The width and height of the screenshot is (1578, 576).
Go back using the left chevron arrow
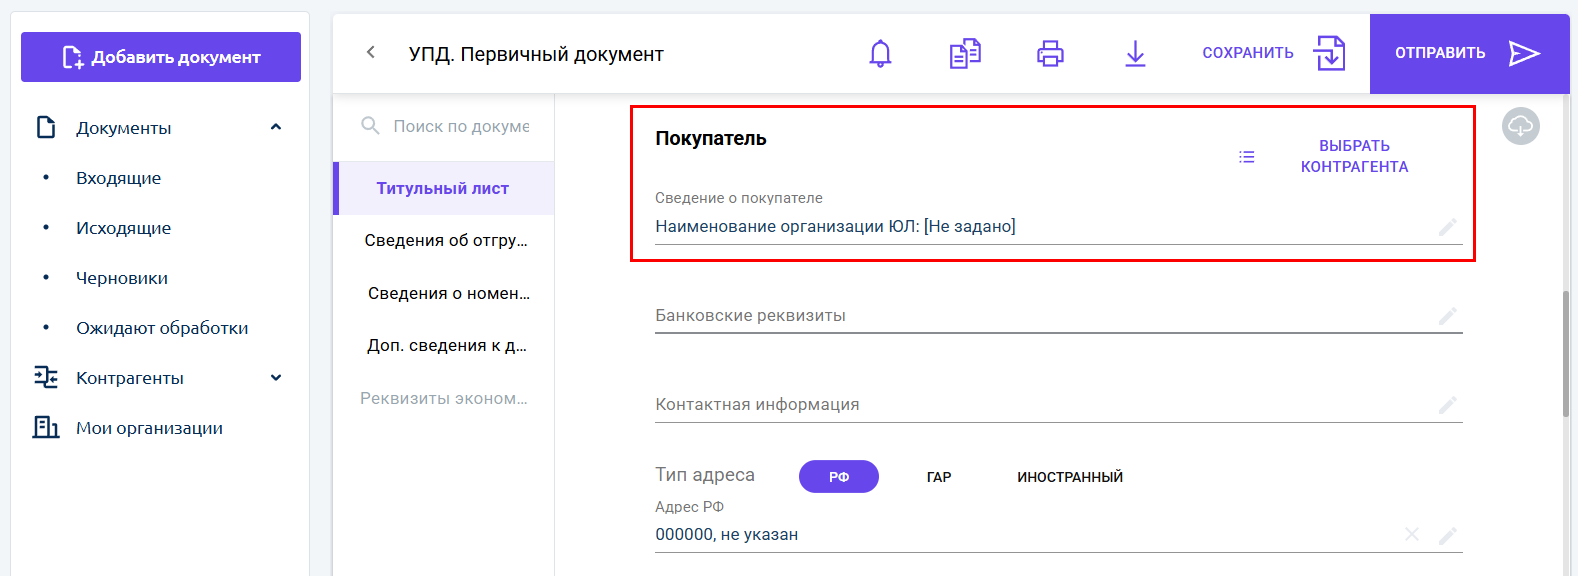click(x=371, y=52)
